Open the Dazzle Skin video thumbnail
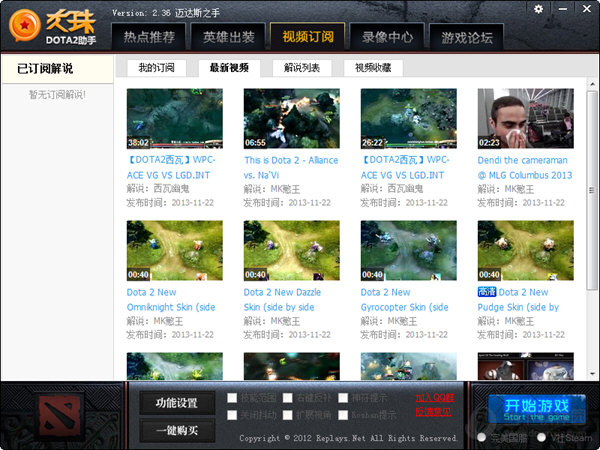 click(292, 251)
